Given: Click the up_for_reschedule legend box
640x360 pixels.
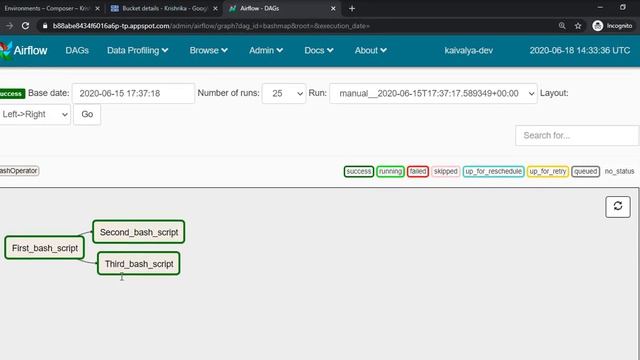Looking at the screenshot, I should point(493,171).
